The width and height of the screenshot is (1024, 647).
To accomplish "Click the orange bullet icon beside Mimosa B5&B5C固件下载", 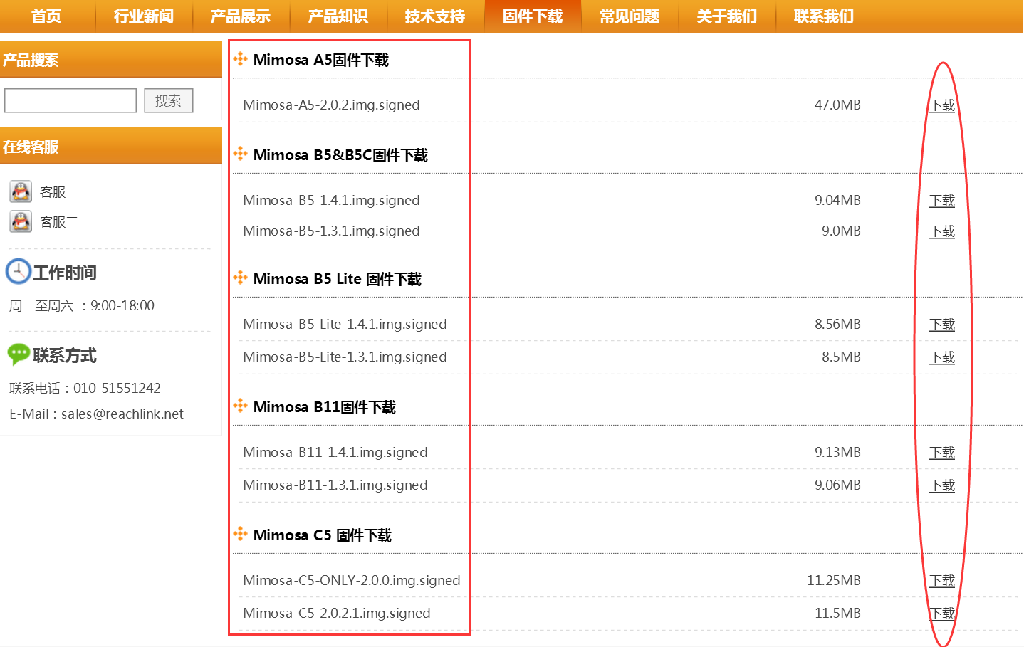I will (240, 155).
